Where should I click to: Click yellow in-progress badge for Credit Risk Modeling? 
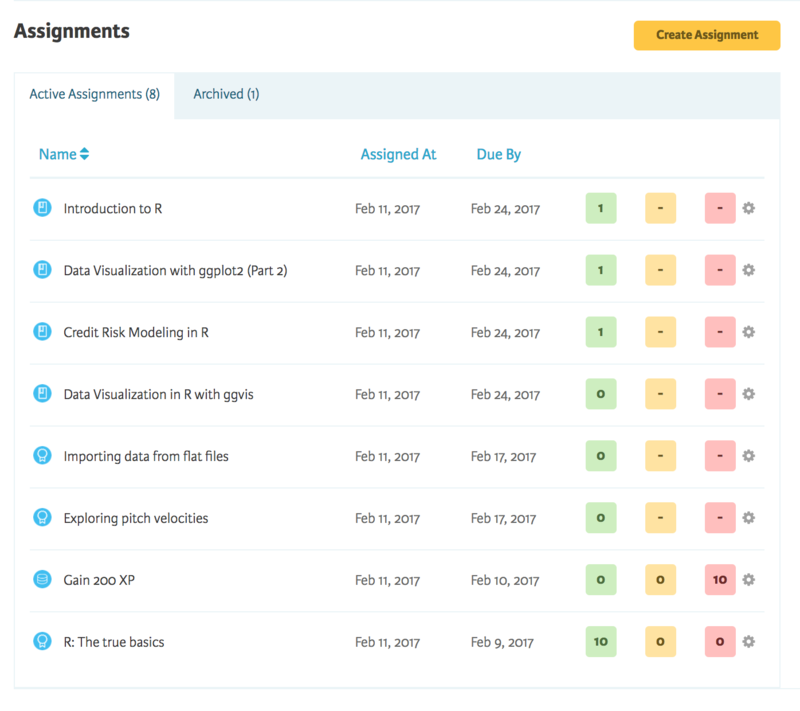click(x=660, y=332)
